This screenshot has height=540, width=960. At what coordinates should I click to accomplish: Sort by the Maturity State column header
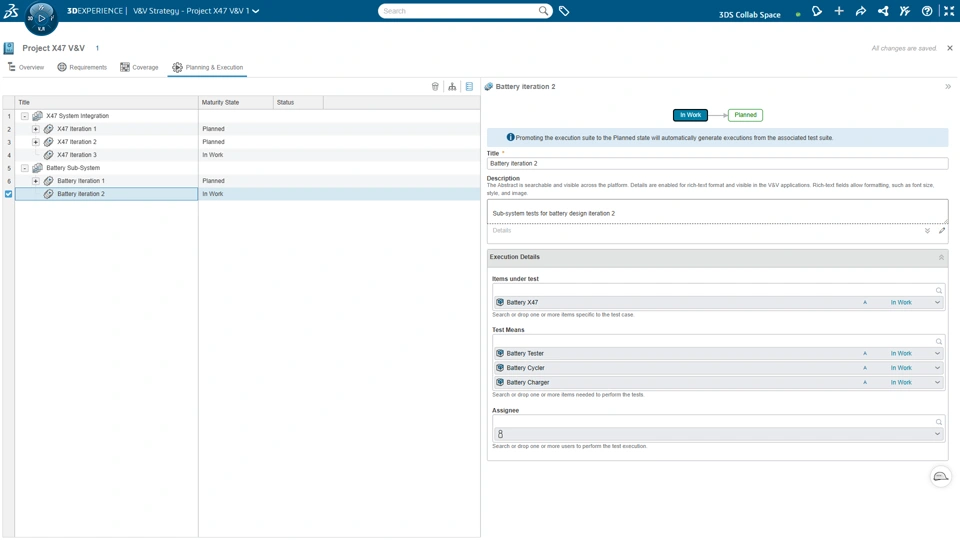pyautogui.click(x=236, y=102)
